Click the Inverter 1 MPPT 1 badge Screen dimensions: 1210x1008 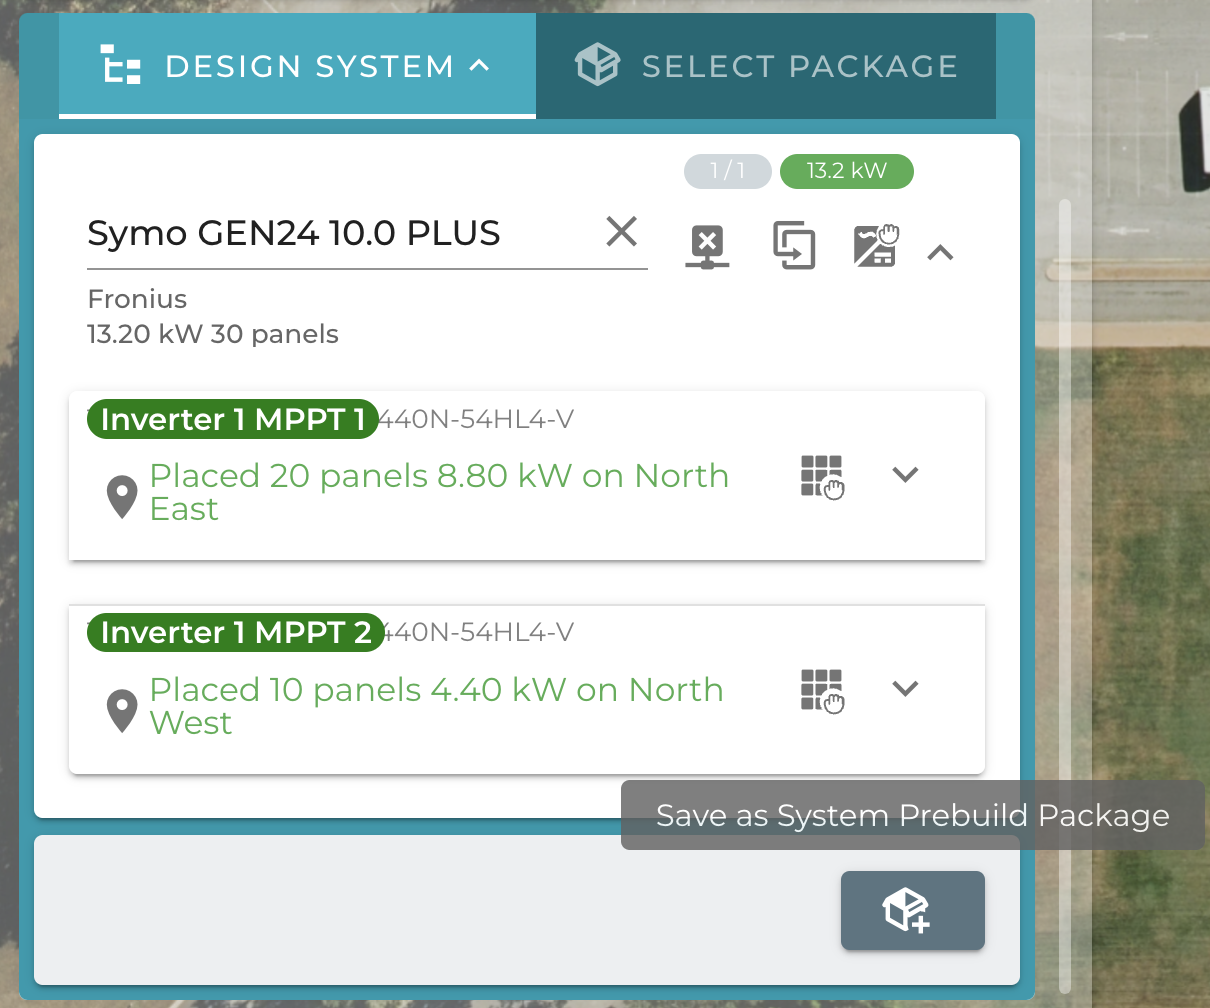coord(233,419)
